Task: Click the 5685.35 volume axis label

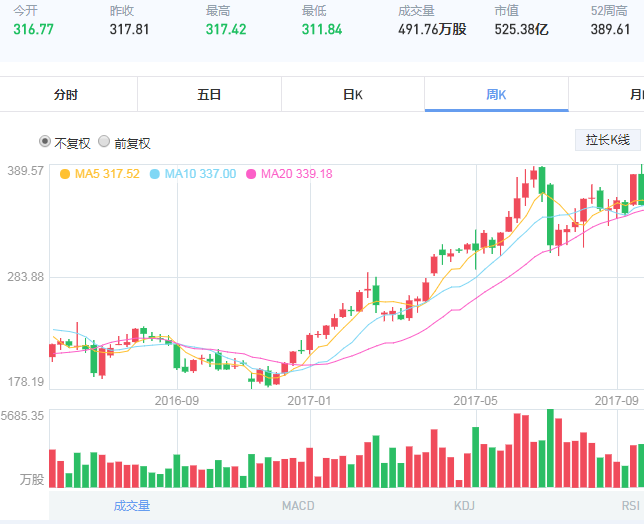Action: [22, 416]
